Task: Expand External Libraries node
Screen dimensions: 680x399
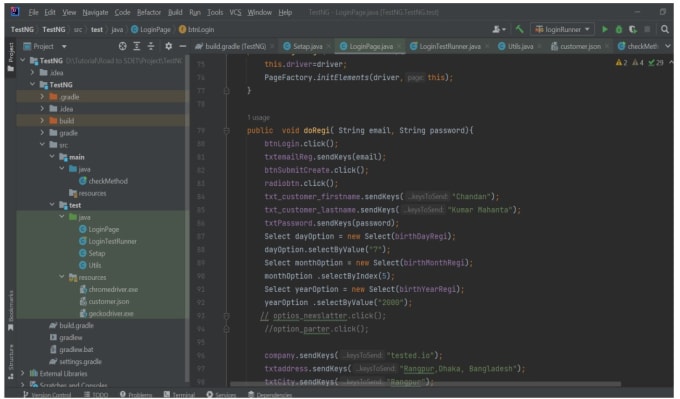Action: pyautogui.click(x=23, y=373)
